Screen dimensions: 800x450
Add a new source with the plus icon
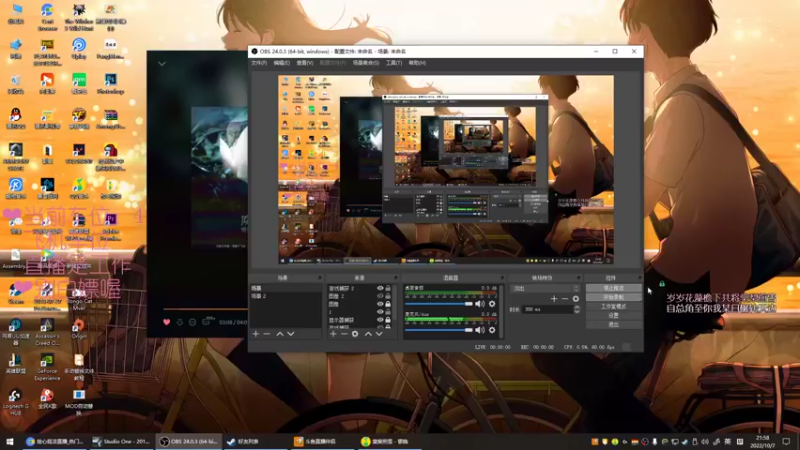tap(333, 334)
